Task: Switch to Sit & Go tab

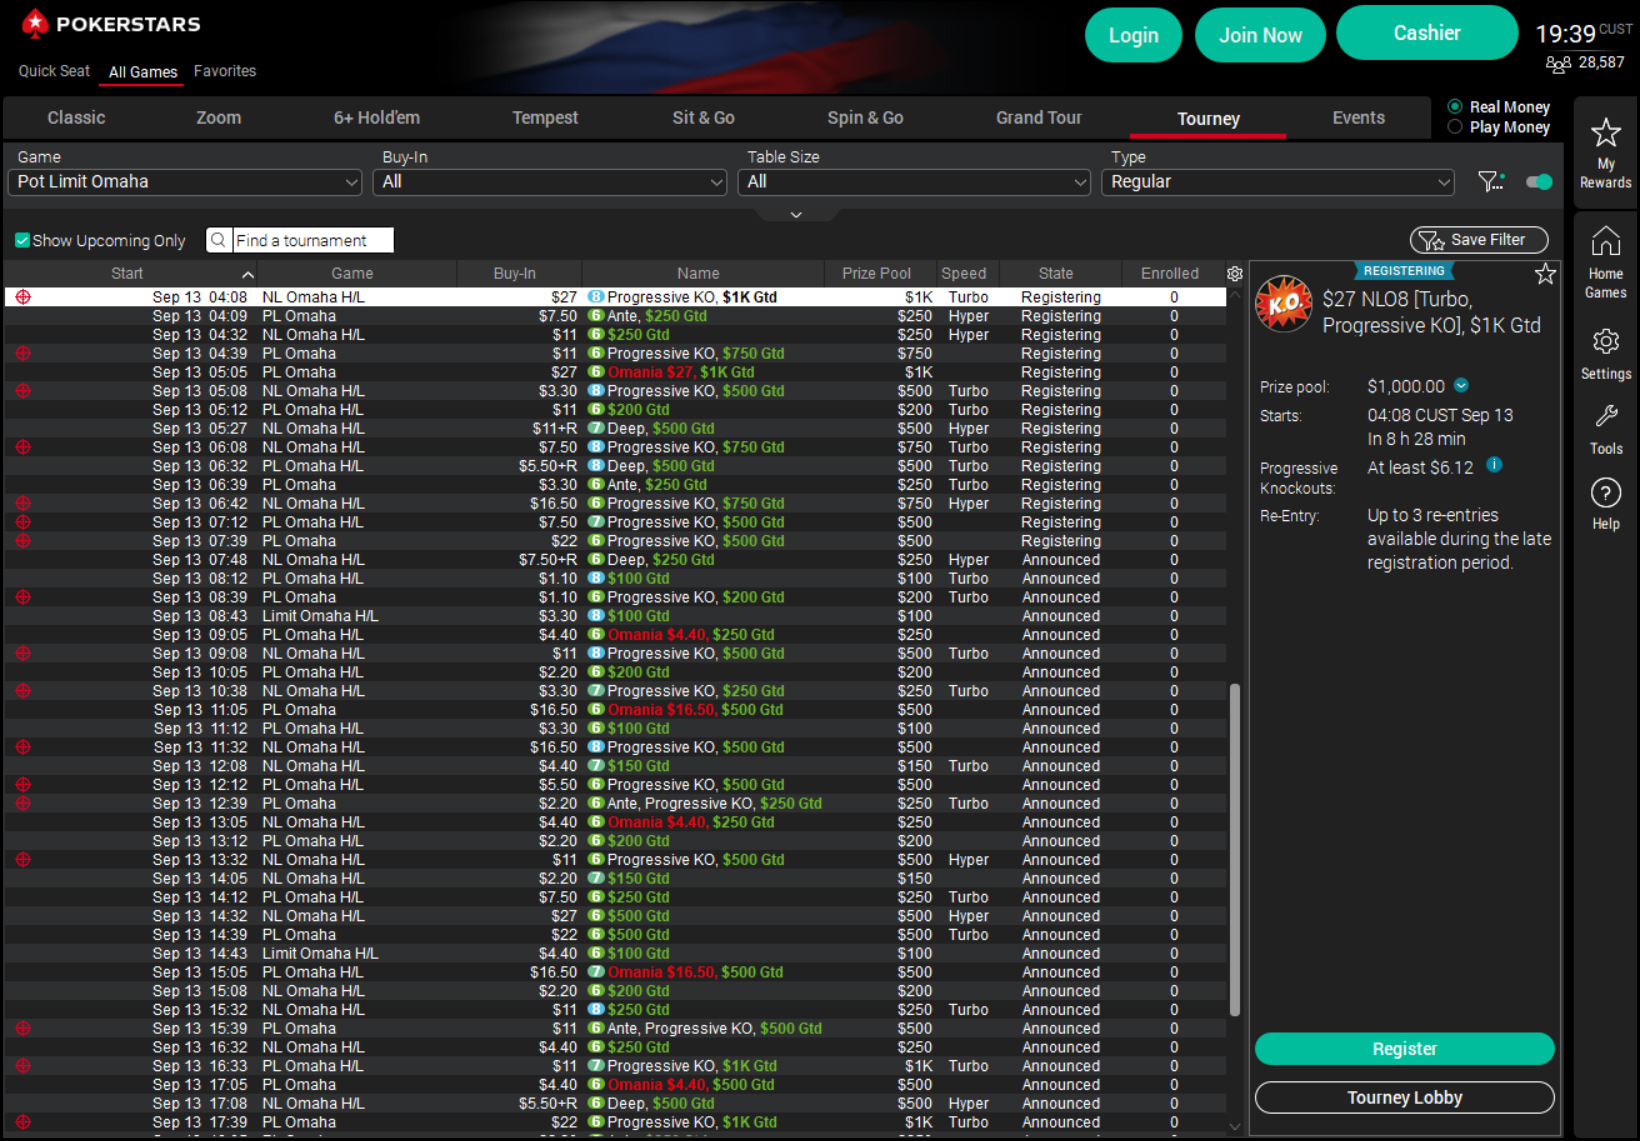Action: click(703, 118)
